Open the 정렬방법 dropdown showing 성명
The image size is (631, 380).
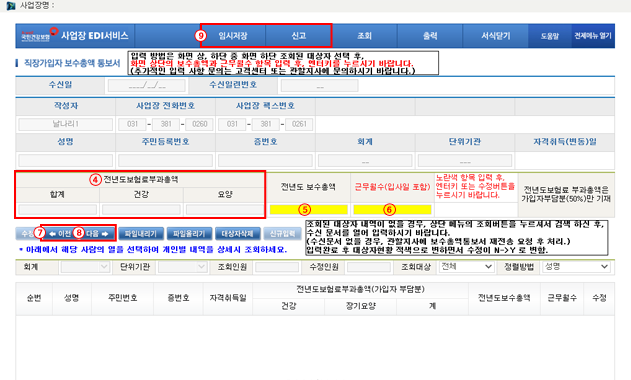click(x=576, y=266)
